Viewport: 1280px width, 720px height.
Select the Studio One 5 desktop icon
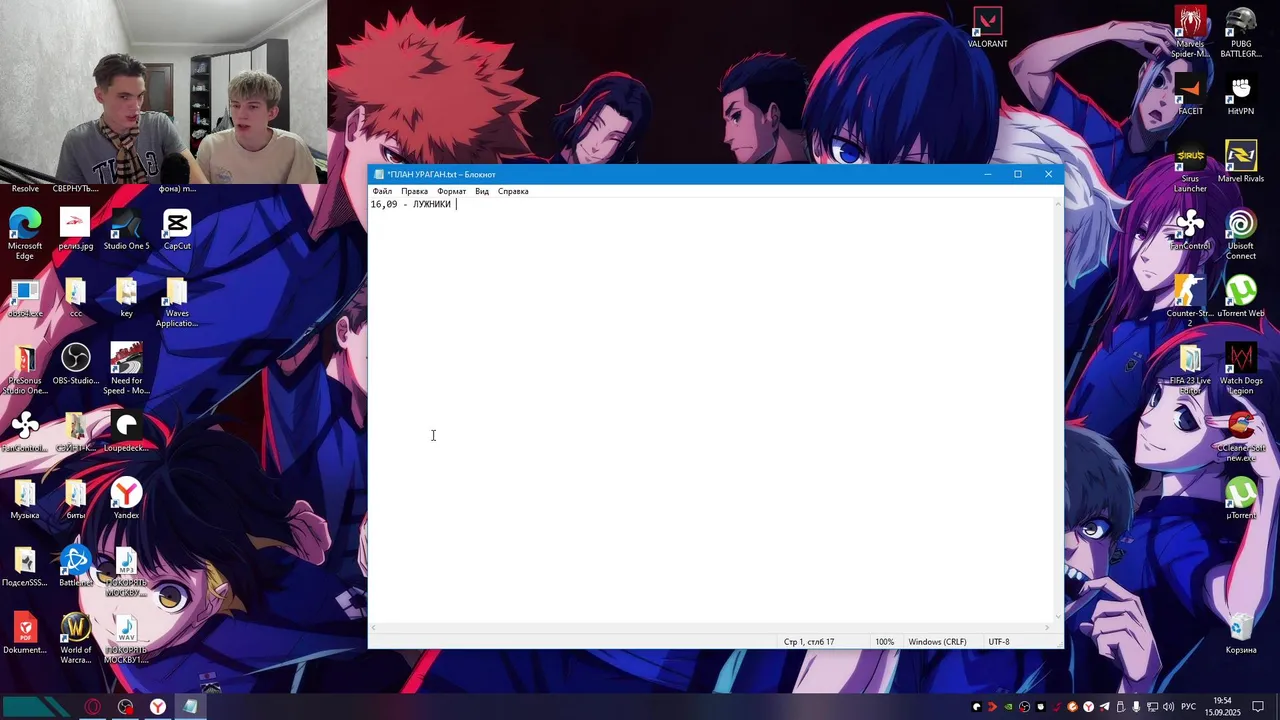point(126,229)
